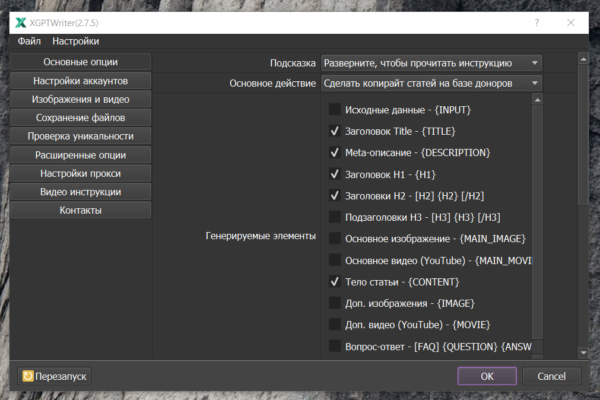600x400 pixels.
Task: Click the Cancel button
Action: (x=551, y=376)
